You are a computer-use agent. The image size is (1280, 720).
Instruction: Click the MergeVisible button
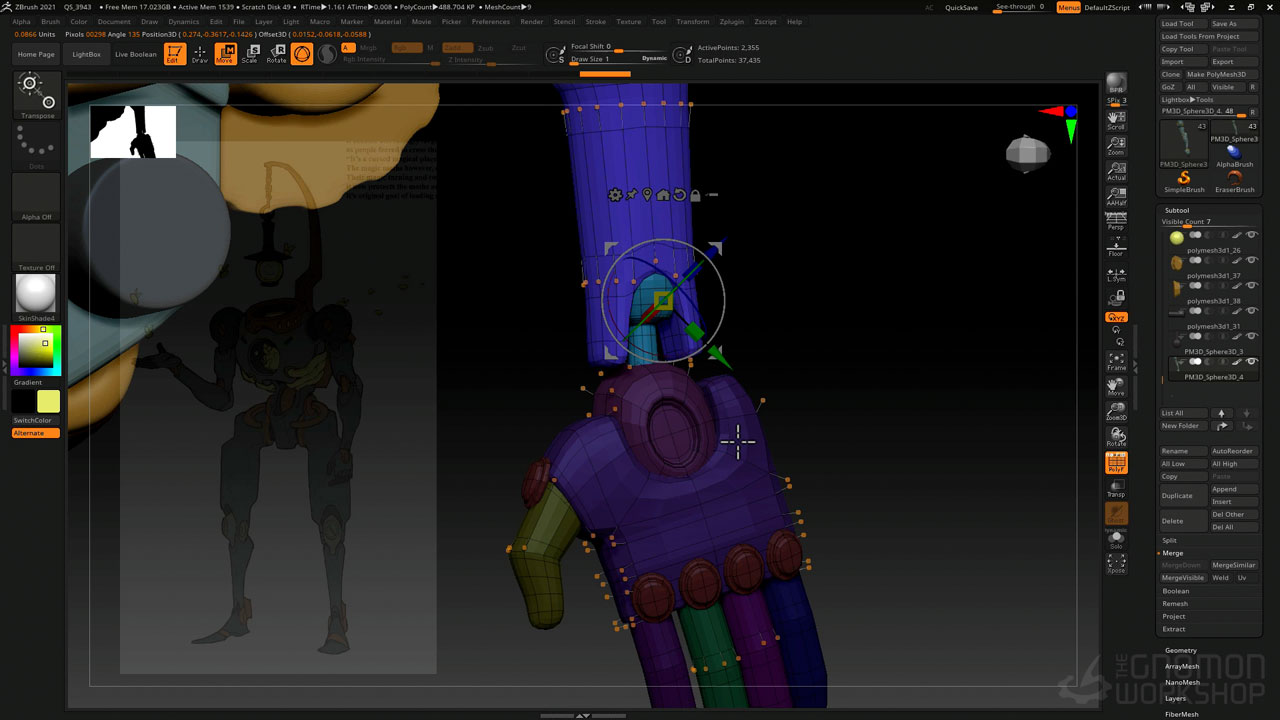(x=1182, y=578)
